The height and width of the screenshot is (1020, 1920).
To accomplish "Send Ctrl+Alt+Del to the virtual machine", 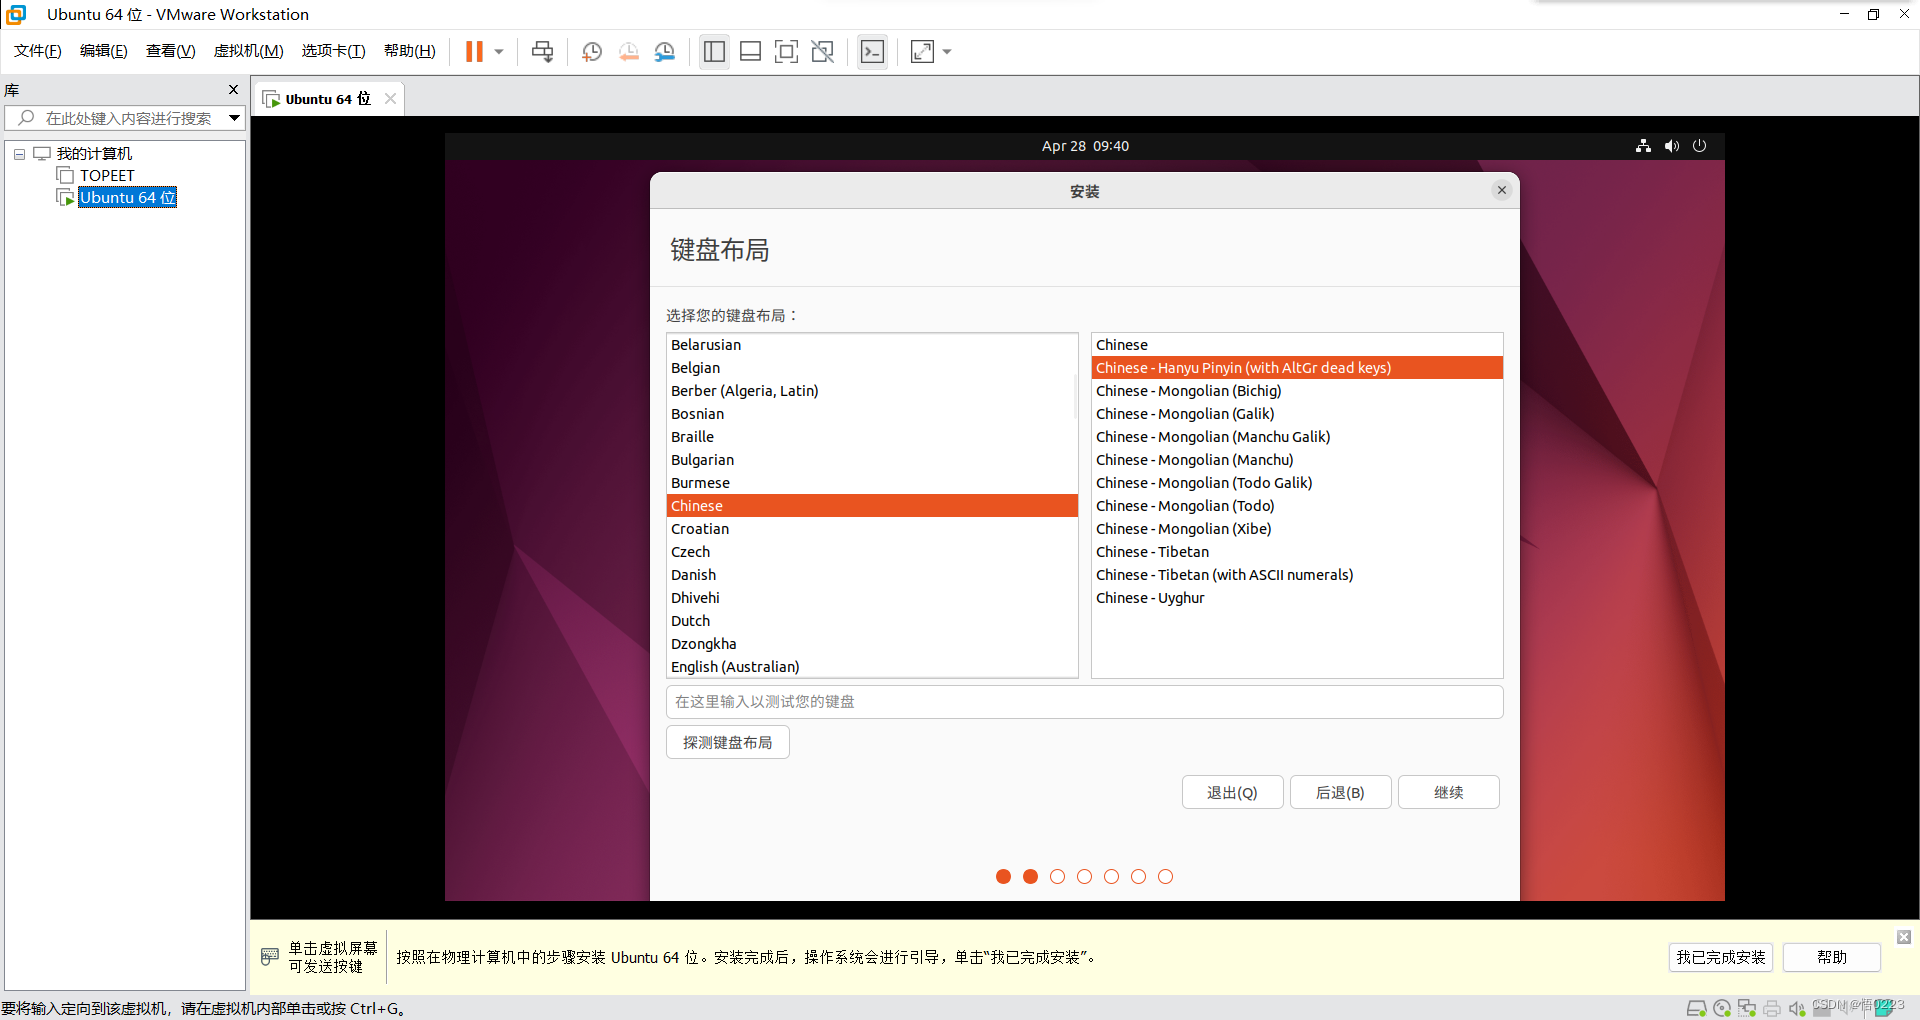I will tap(543, 52).
